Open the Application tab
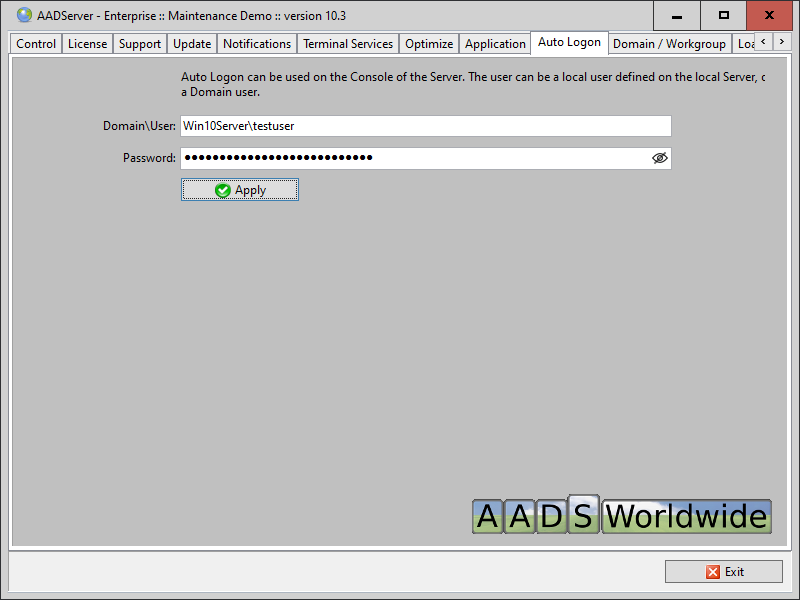 click(x=495, y=44)
